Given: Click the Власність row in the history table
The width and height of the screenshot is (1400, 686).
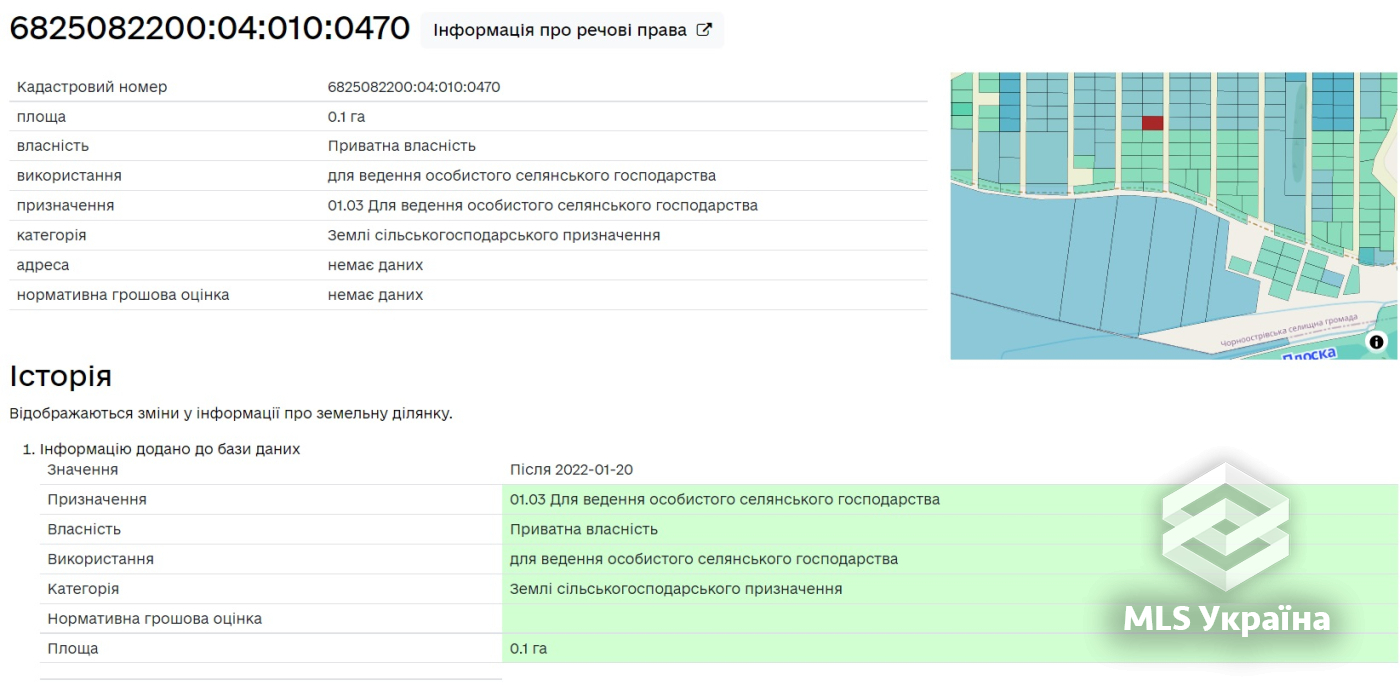Looking at the screenshot, I should pos(84,530).
